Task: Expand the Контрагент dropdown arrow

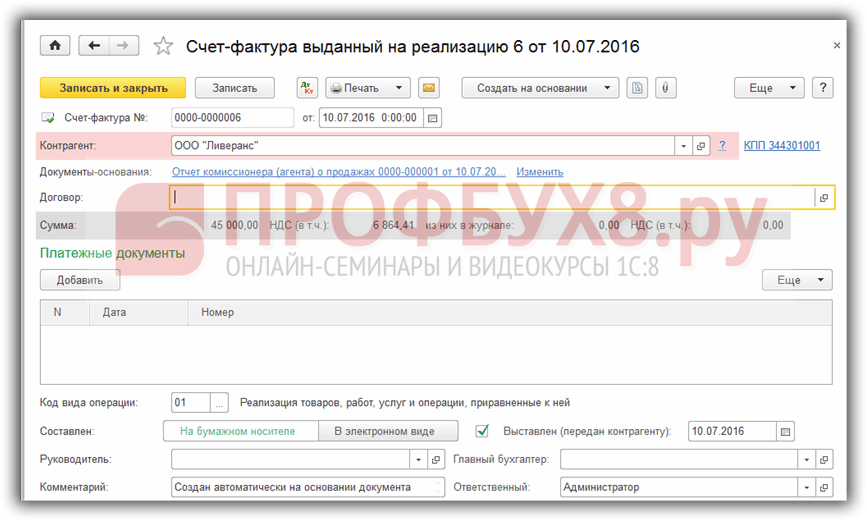Action: point(683,146)
